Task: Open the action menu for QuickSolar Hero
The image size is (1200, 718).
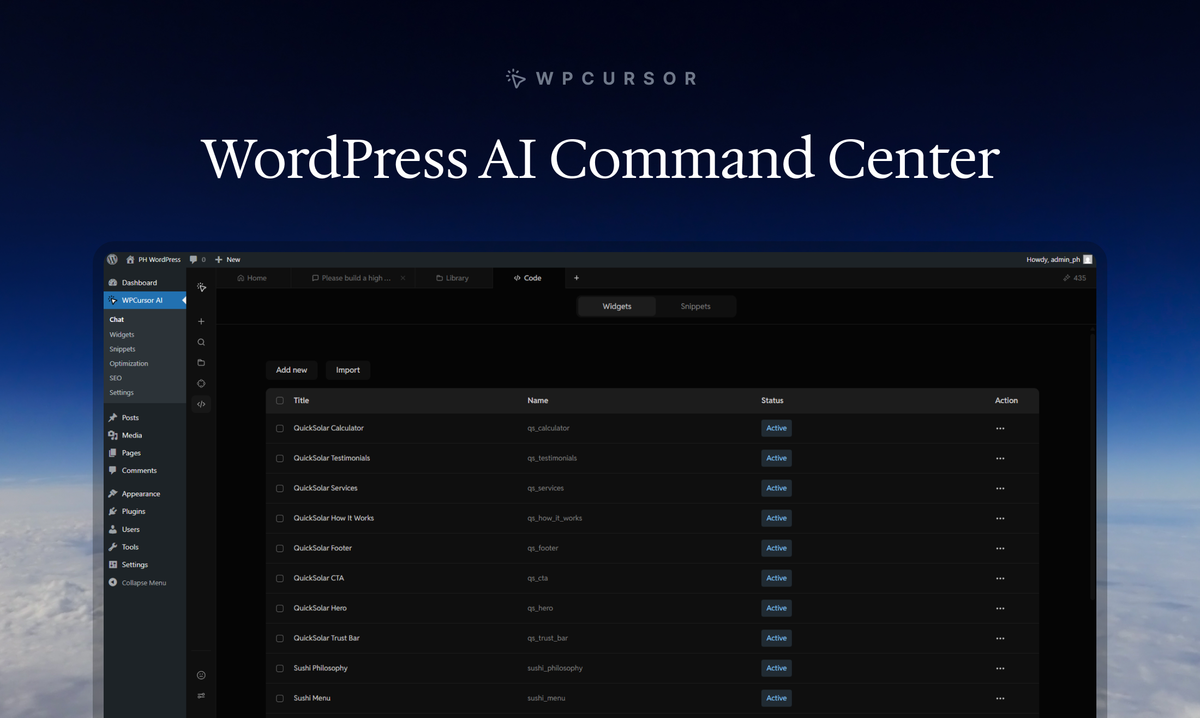Action: click(1000, 608)
